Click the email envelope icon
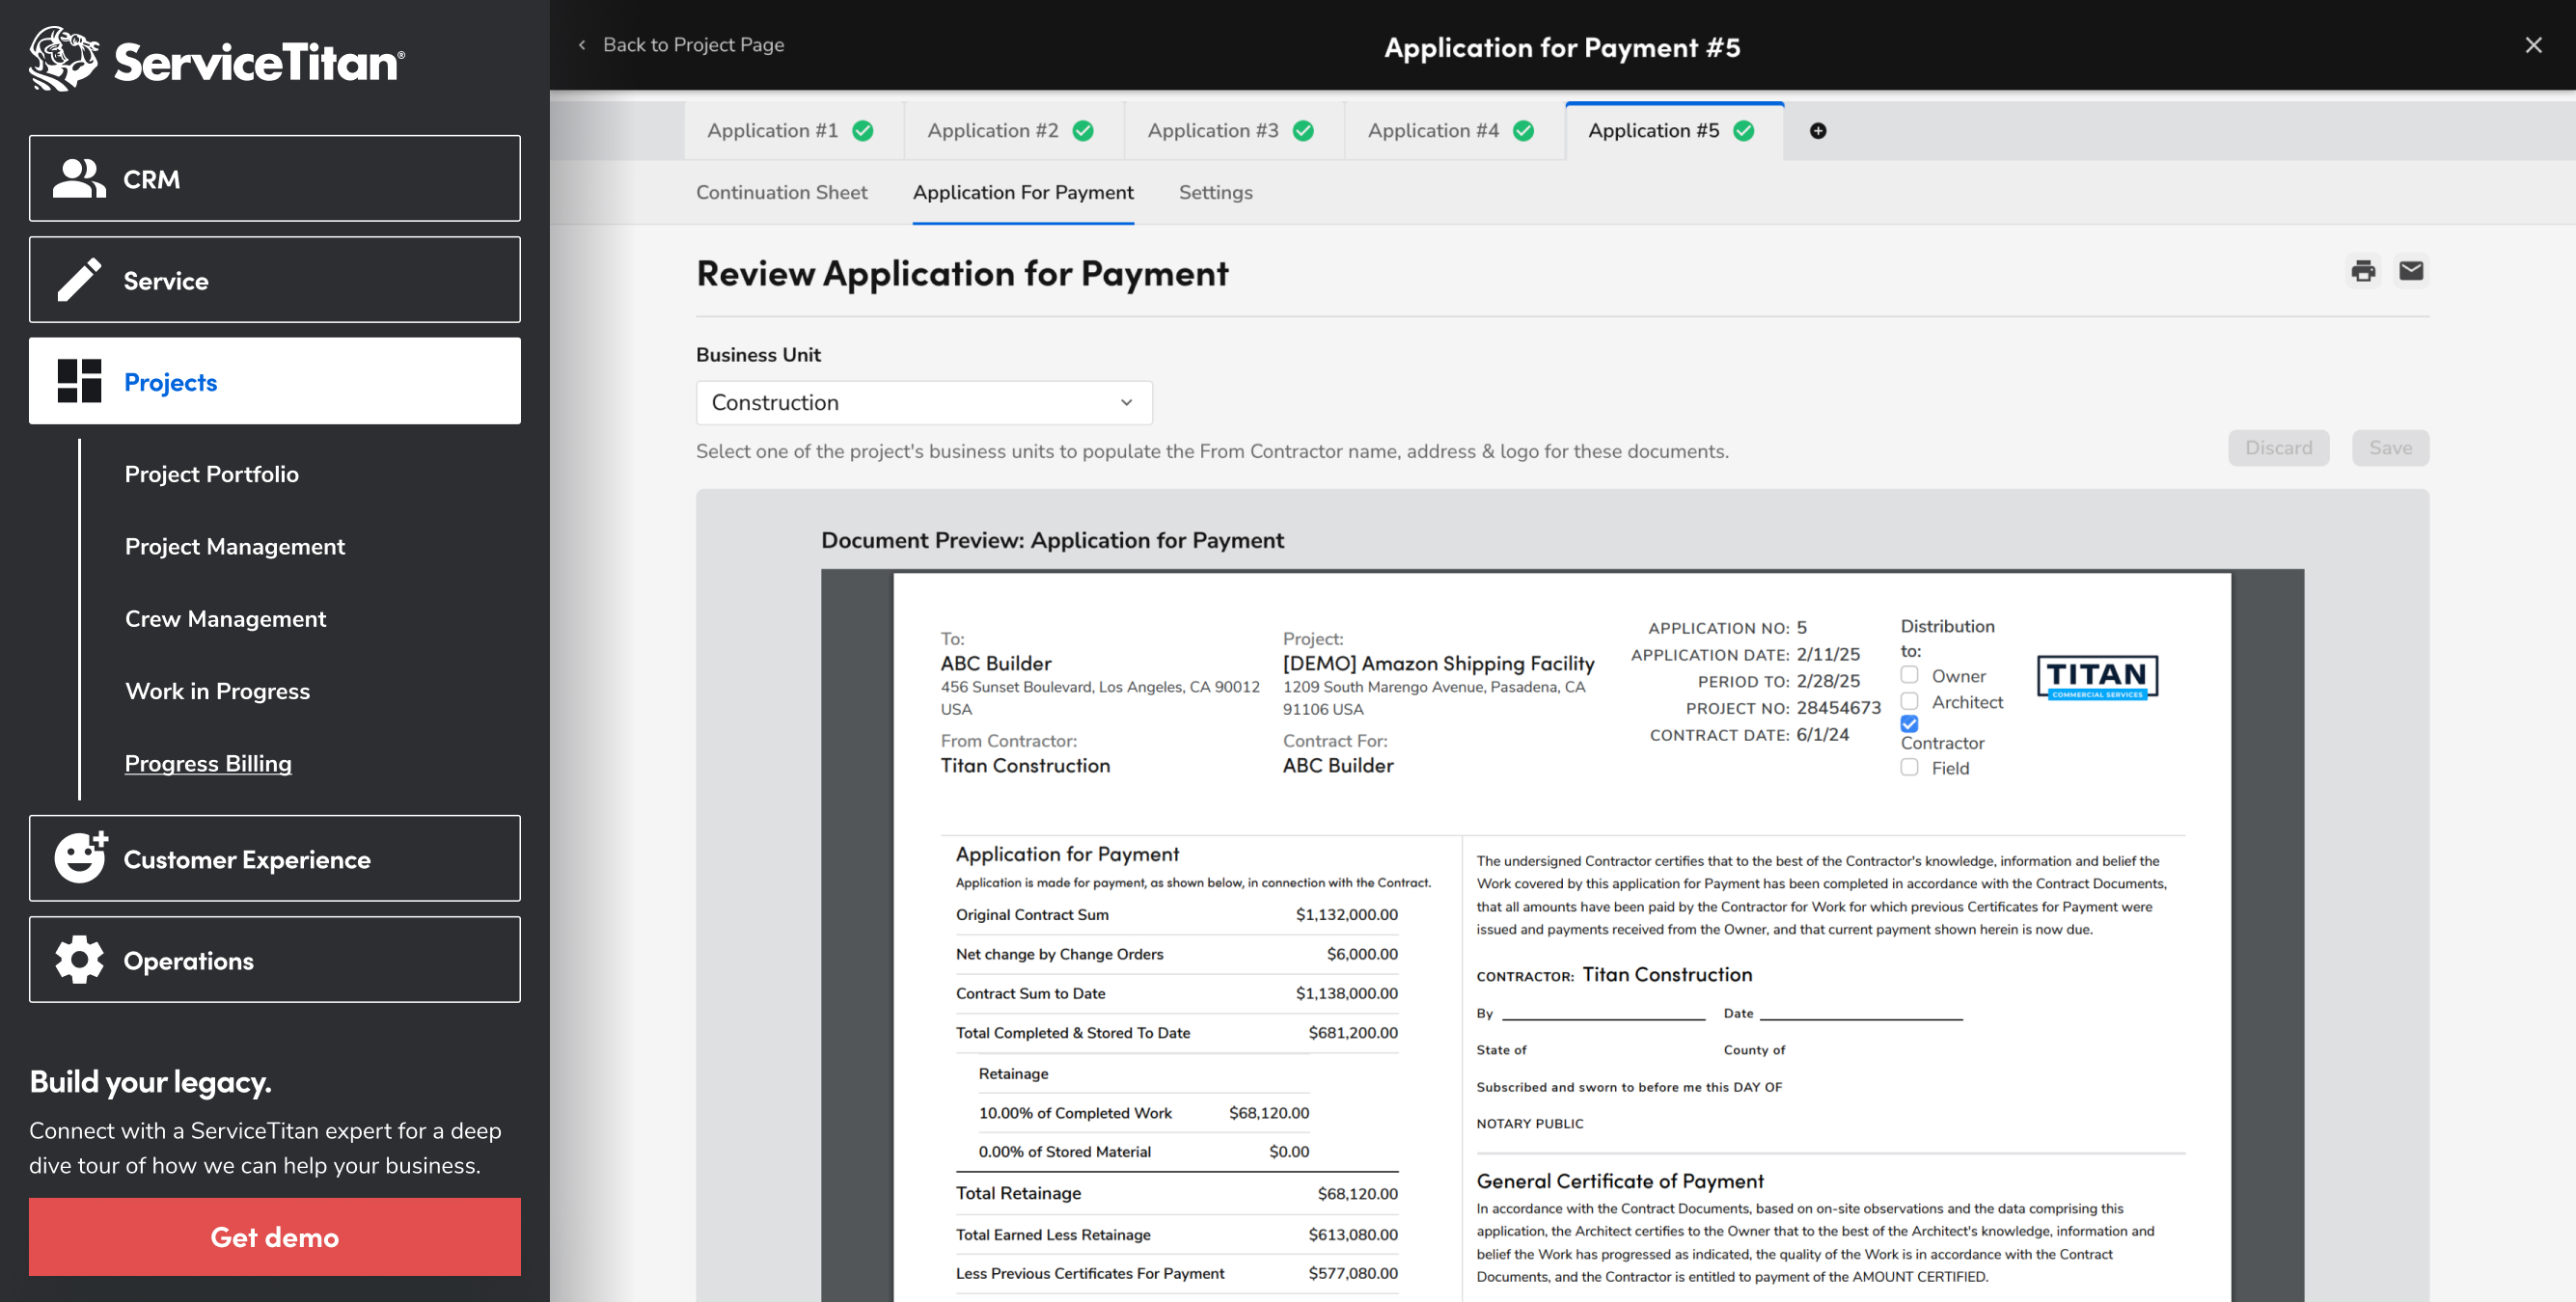This screenshot has width=2576, height=1302. [x=2411, y=271]
